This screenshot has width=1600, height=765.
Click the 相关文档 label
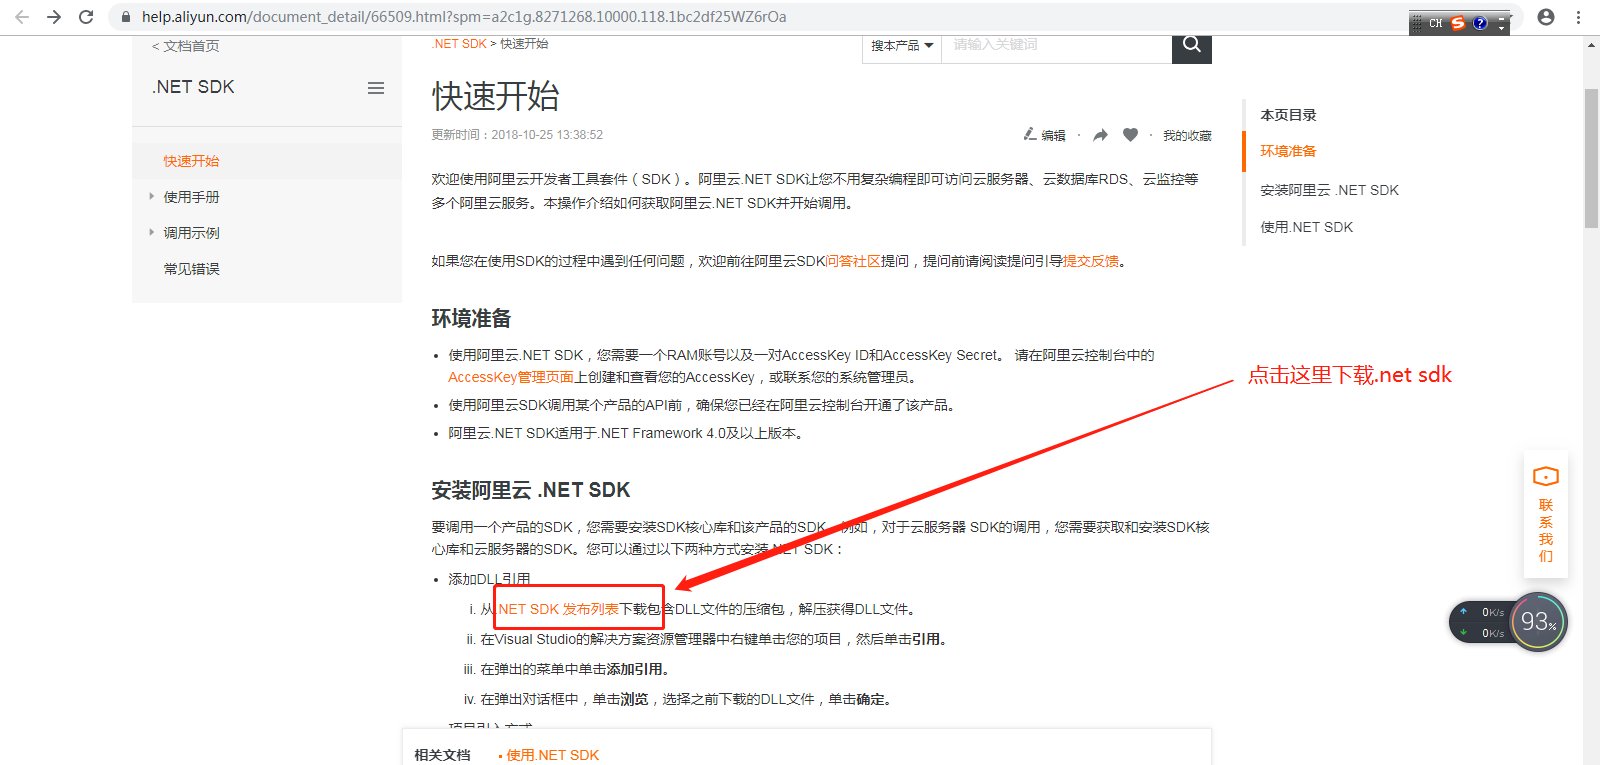[442, 755]
